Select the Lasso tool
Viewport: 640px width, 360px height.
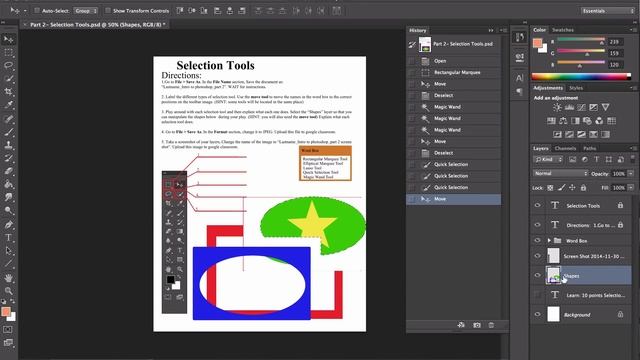click(x=8, y=65)
